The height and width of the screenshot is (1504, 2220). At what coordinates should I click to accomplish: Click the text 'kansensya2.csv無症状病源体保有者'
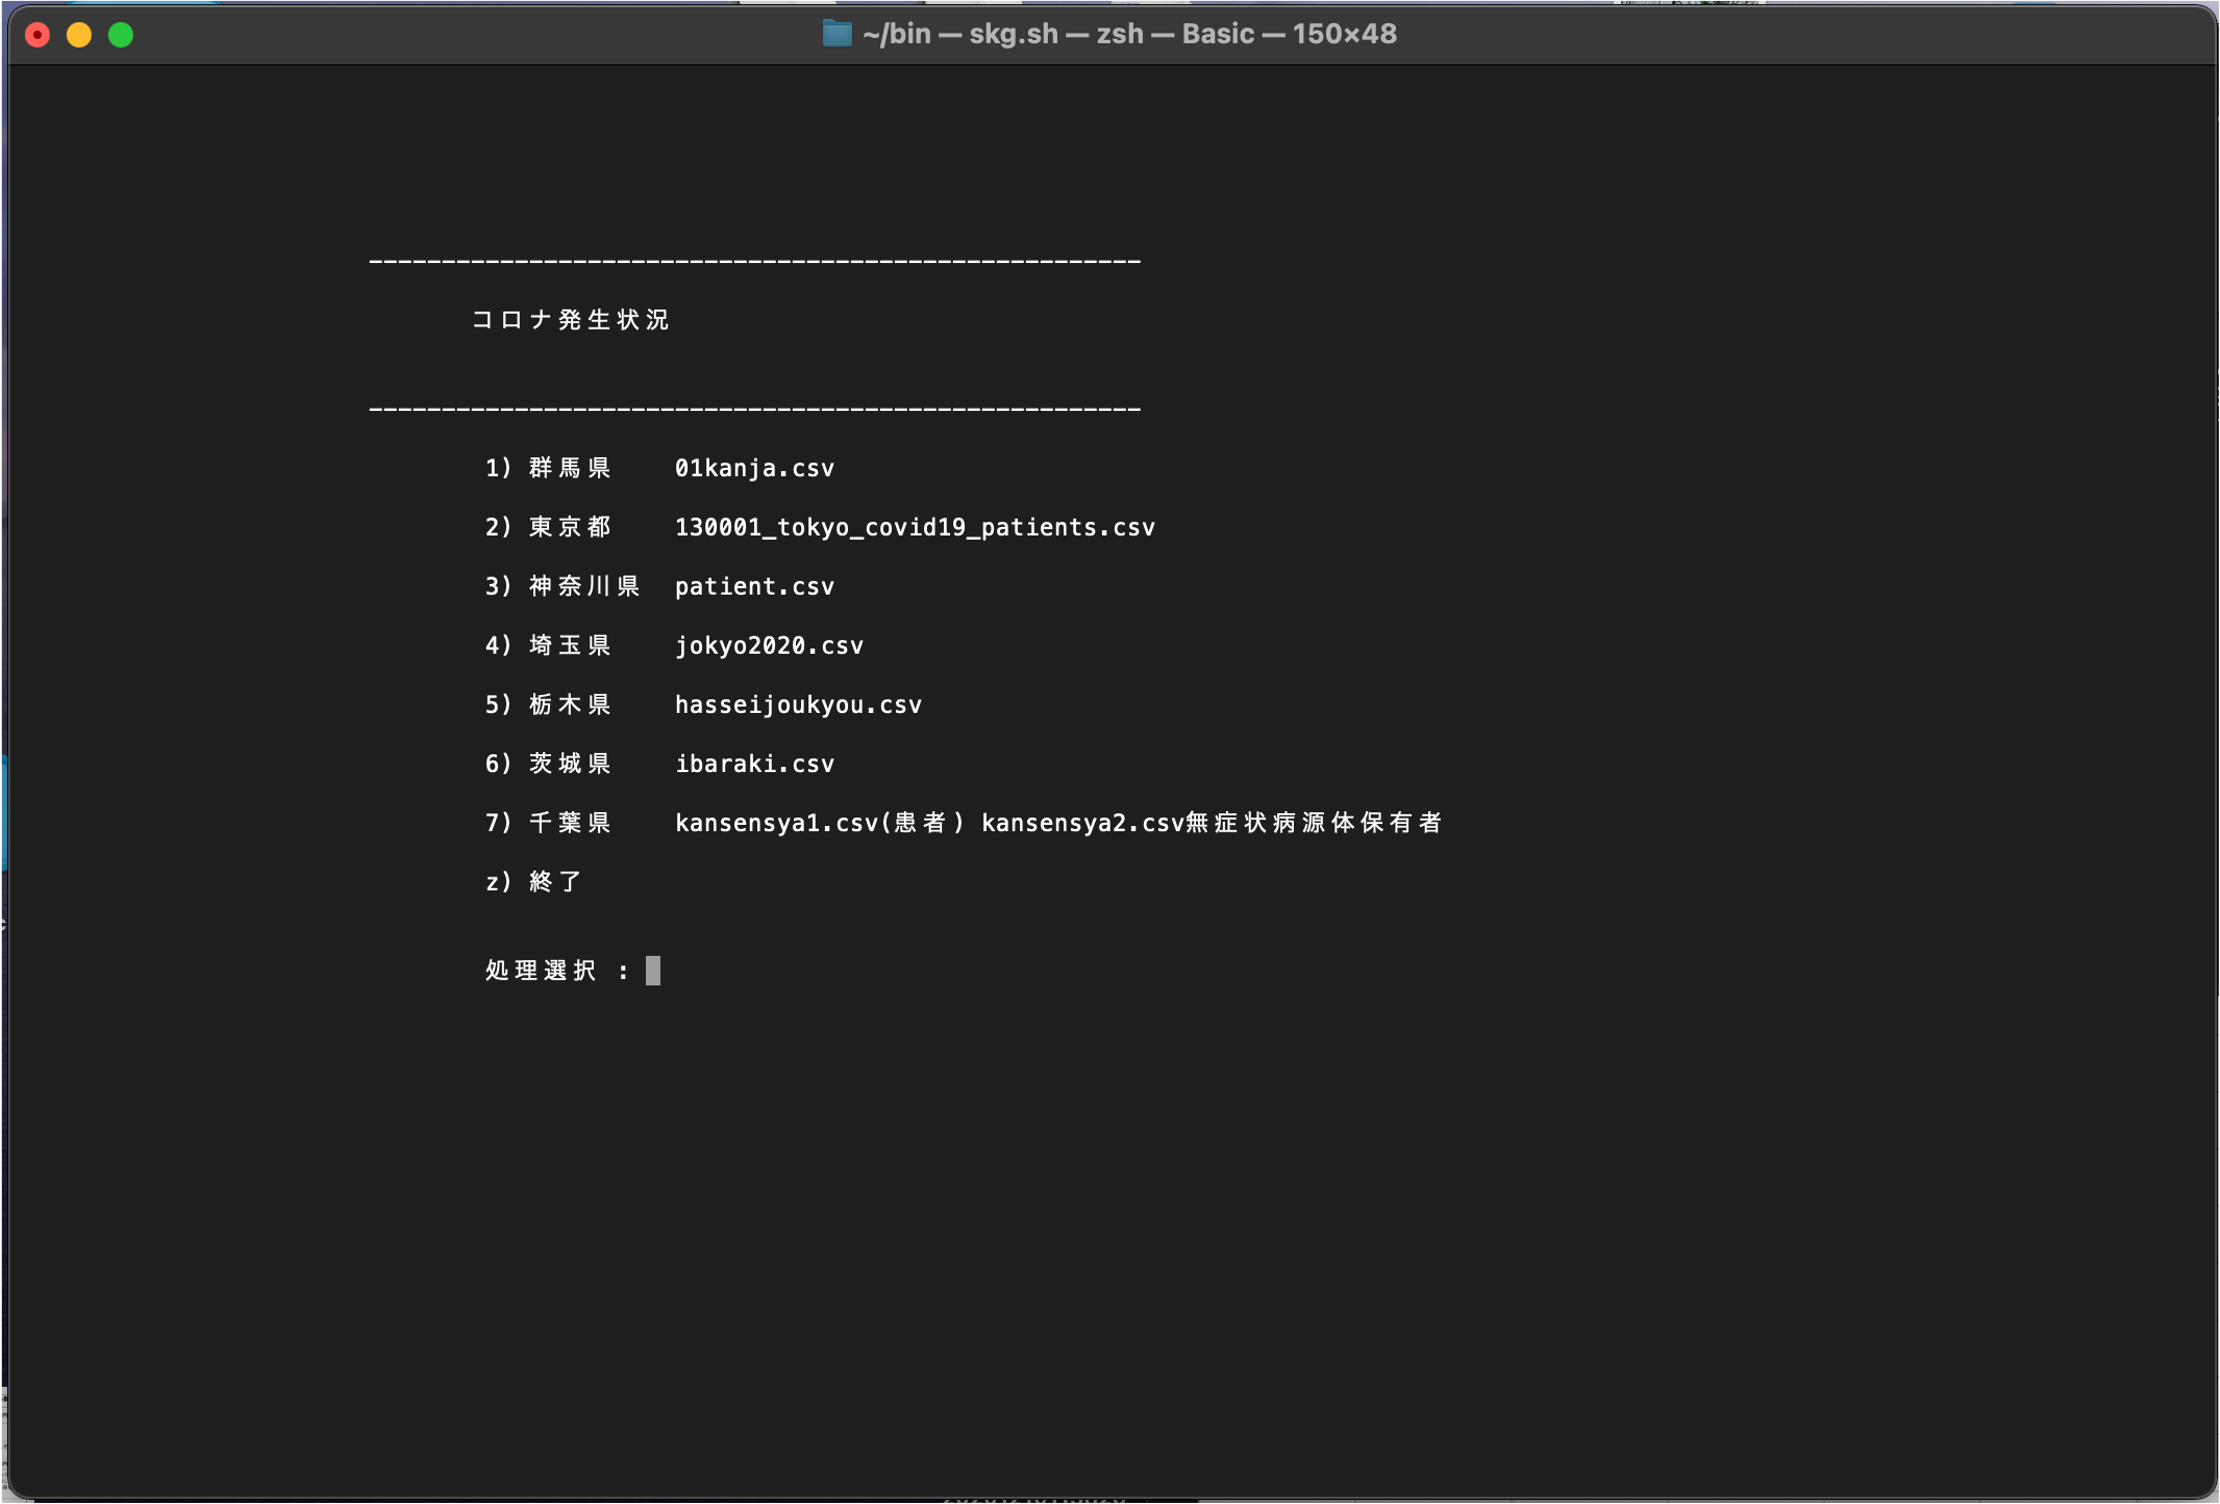tap(1211, 822)
